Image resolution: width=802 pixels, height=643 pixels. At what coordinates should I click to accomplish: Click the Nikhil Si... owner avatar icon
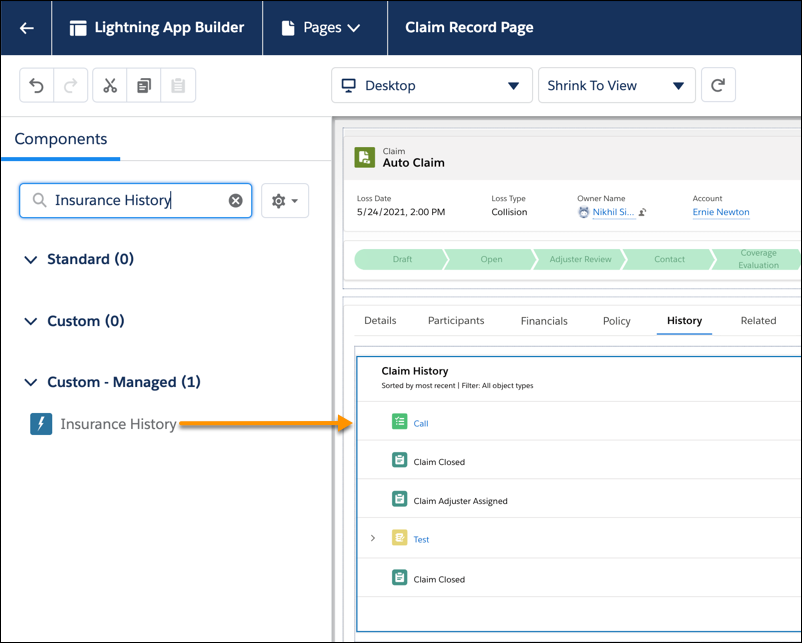[584, 212]
